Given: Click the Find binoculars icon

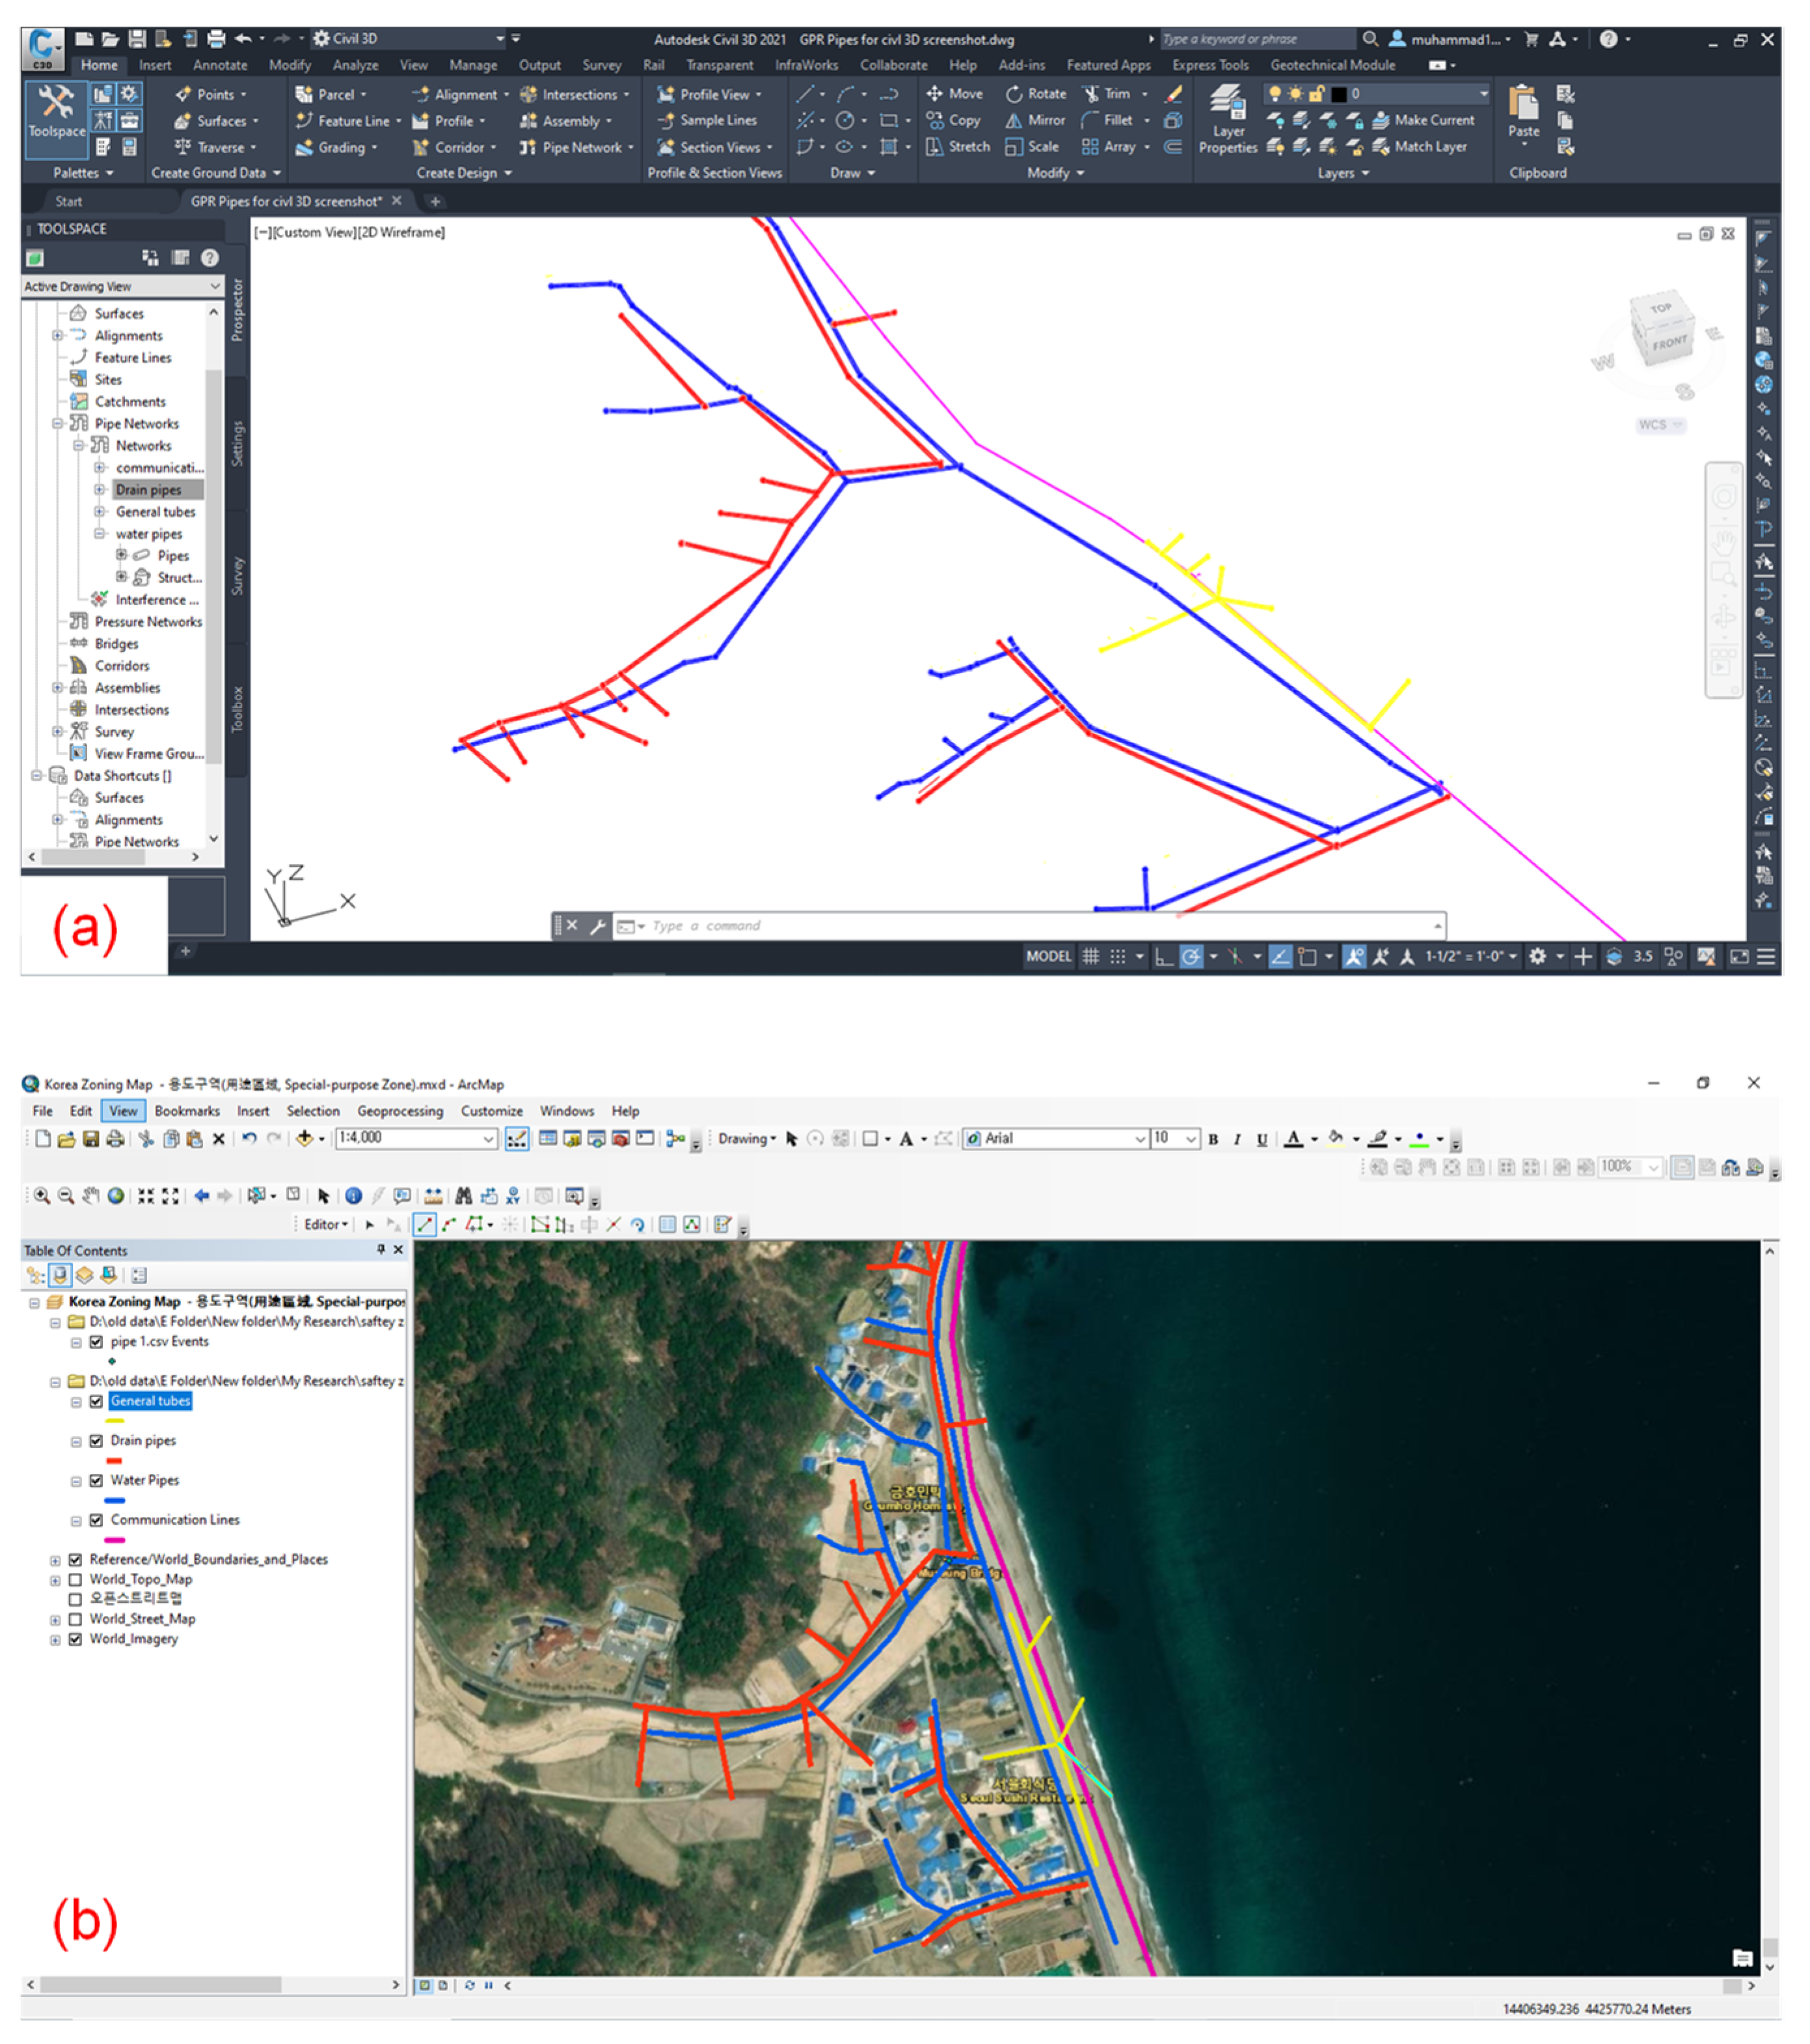Looking at the screenshot, I should click(463, 1196).
